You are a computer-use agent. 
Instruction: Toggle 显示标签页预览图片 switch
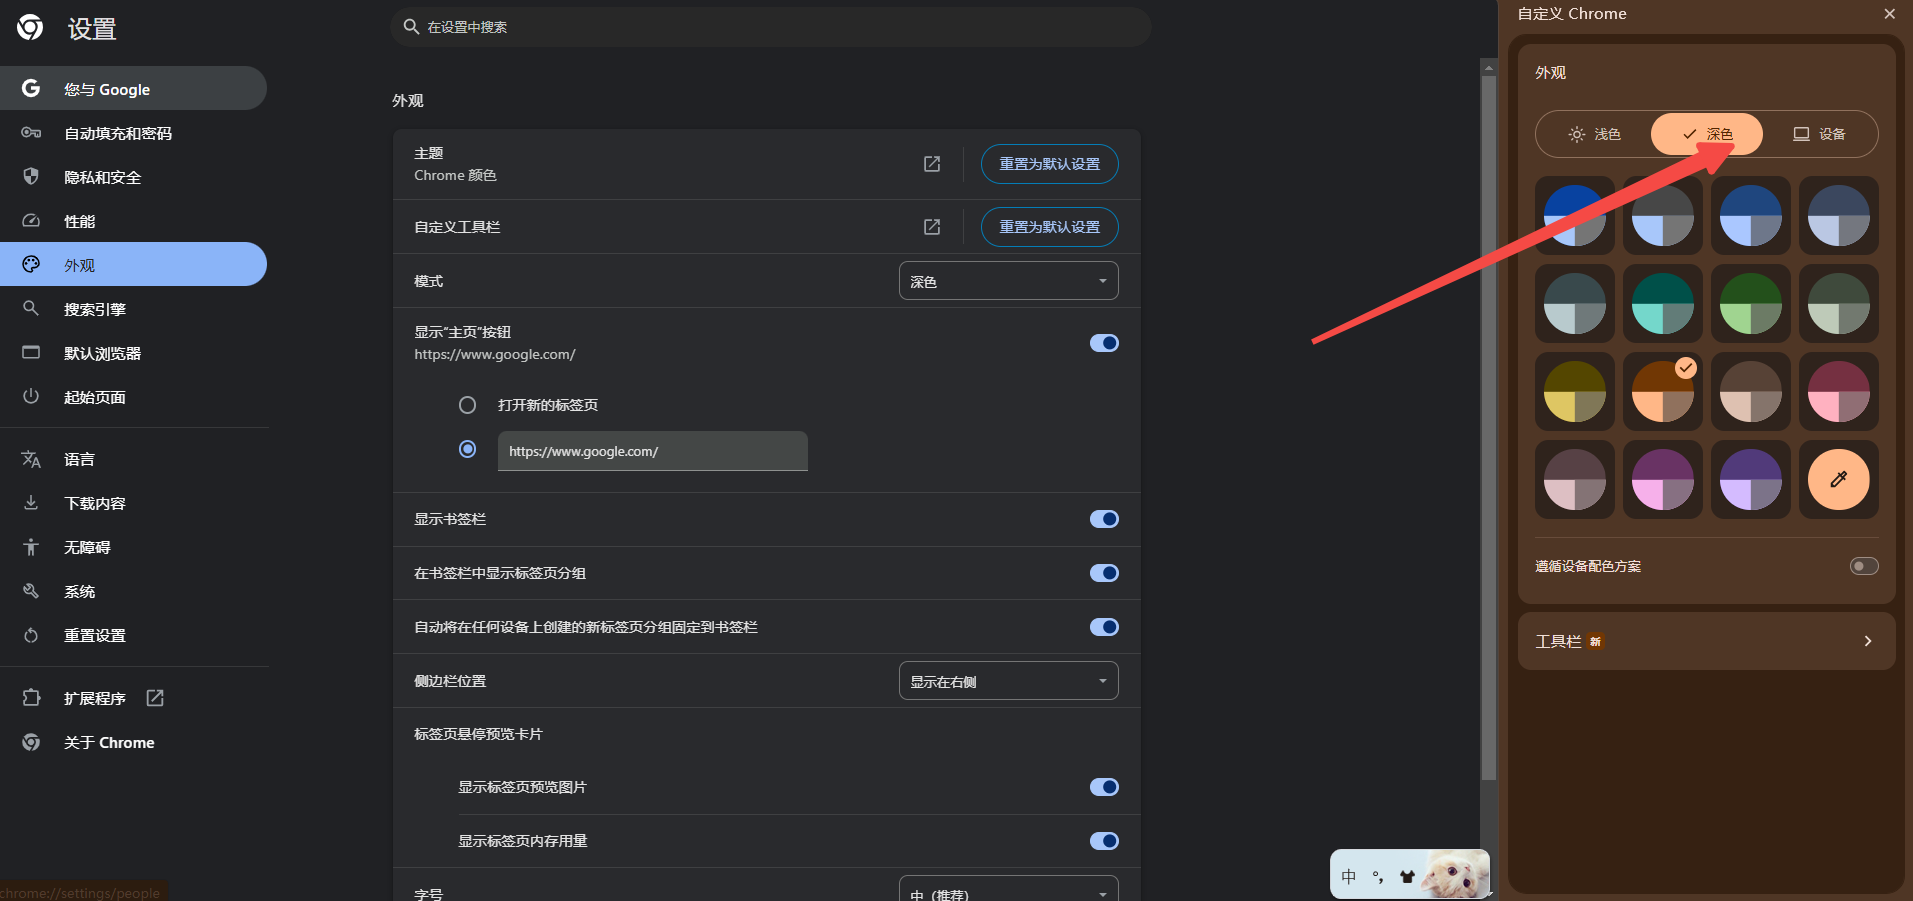1104,787
